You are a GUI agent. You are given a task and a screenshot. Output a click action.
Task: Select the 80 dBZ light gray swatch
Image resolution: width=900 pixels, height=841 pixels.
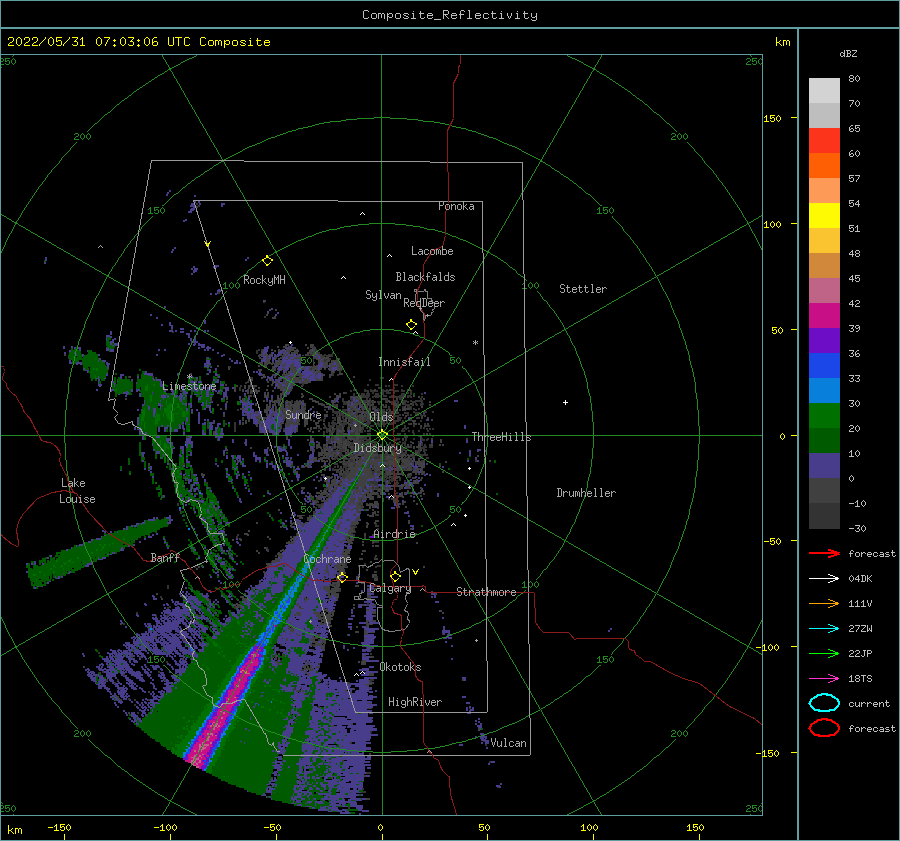(824, 90)
